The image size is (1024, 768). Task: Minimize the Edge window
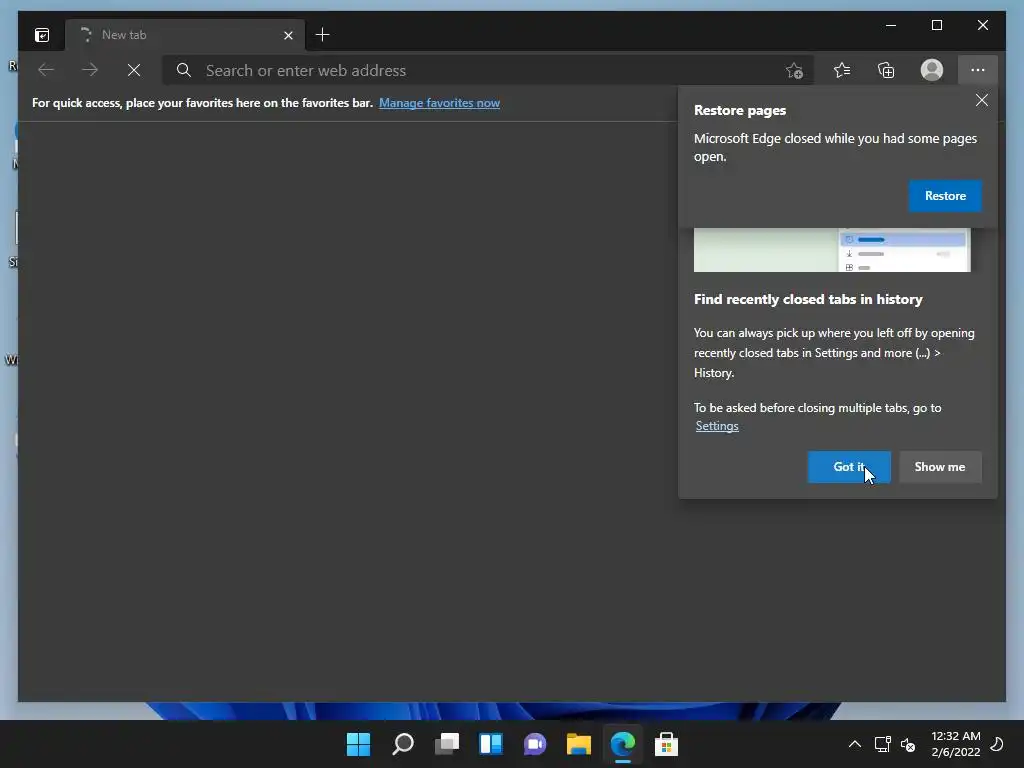[x=891, y=25]
